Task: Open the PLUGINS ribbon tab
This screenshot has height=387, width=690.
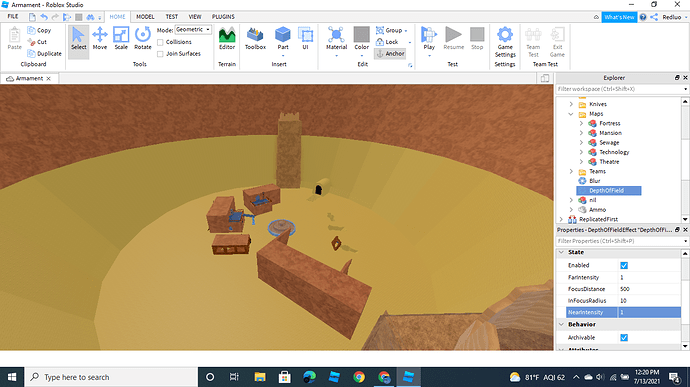Action: pos(223,17)
